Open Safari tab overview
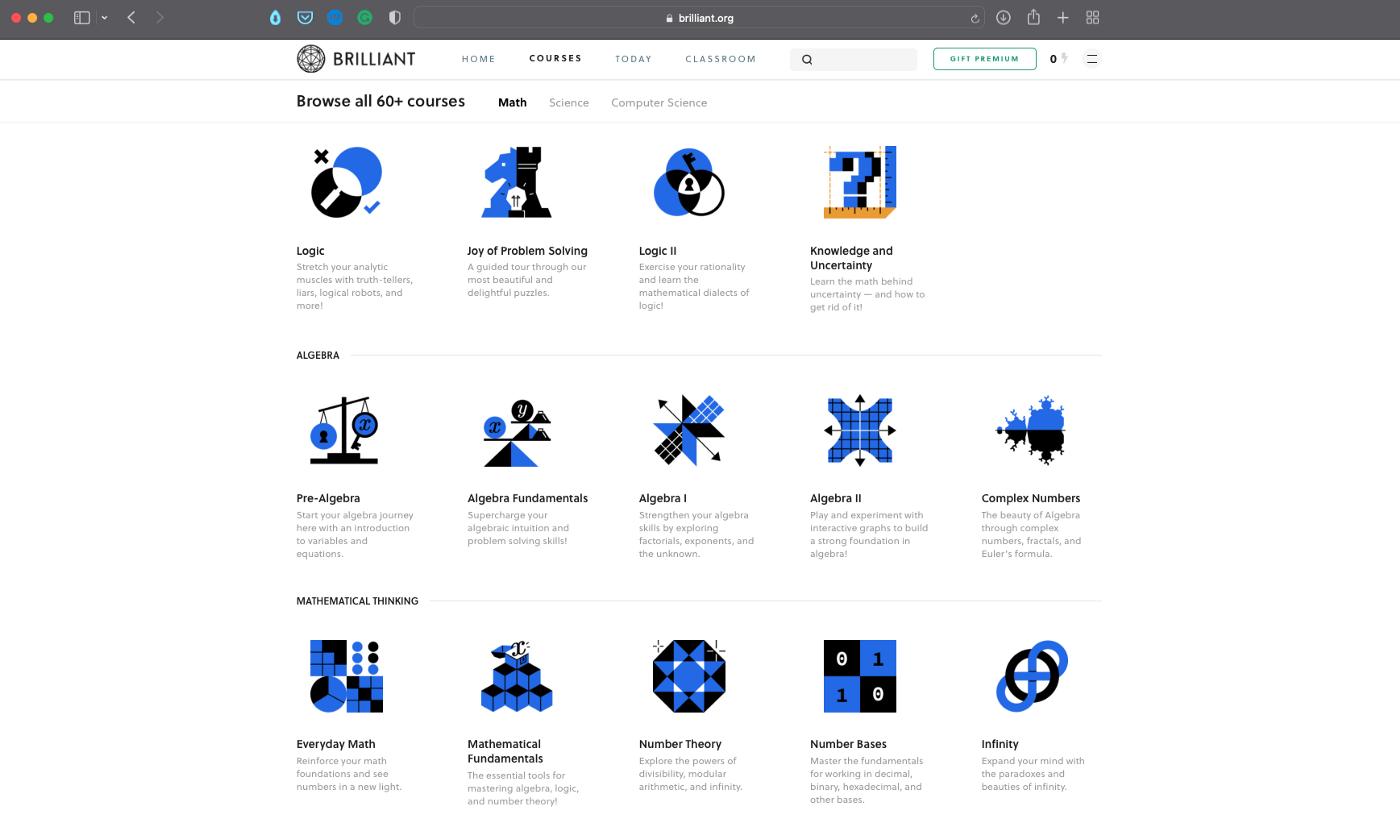This screenshot has height=814, width=1400. click(1092, 18)
